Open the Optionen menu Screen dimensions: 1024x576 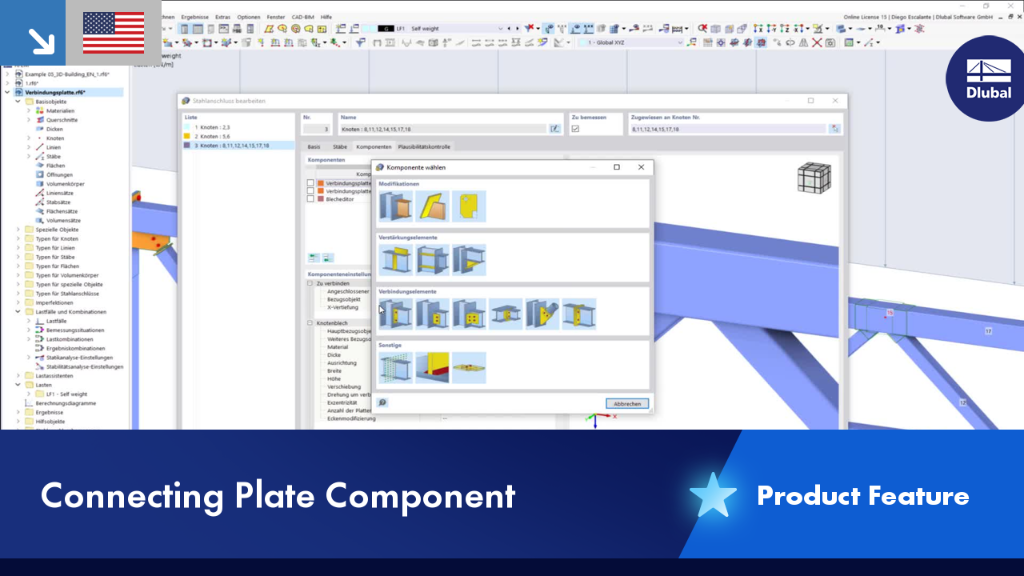(248, 17)
